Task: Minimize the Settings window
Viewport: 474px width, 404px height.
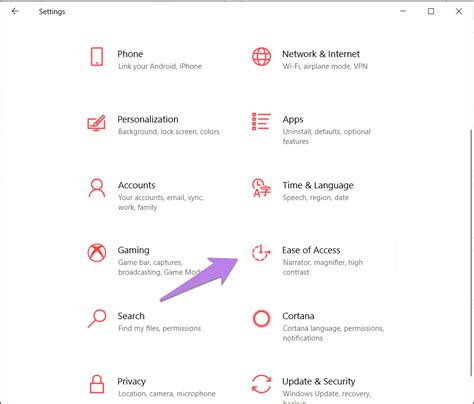Action: click(x=403, y=11)
